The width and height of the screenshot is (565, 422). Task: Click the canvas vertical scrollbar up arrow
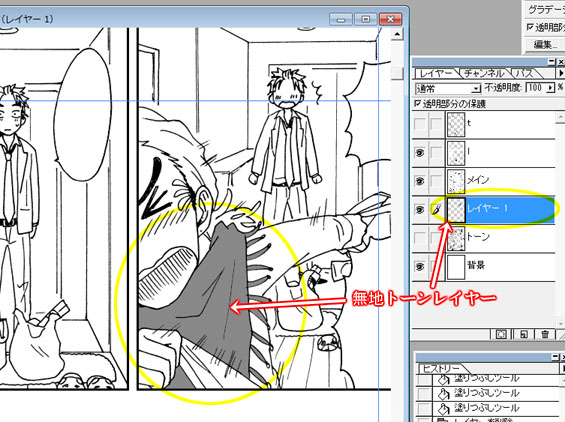pos(397,34)
